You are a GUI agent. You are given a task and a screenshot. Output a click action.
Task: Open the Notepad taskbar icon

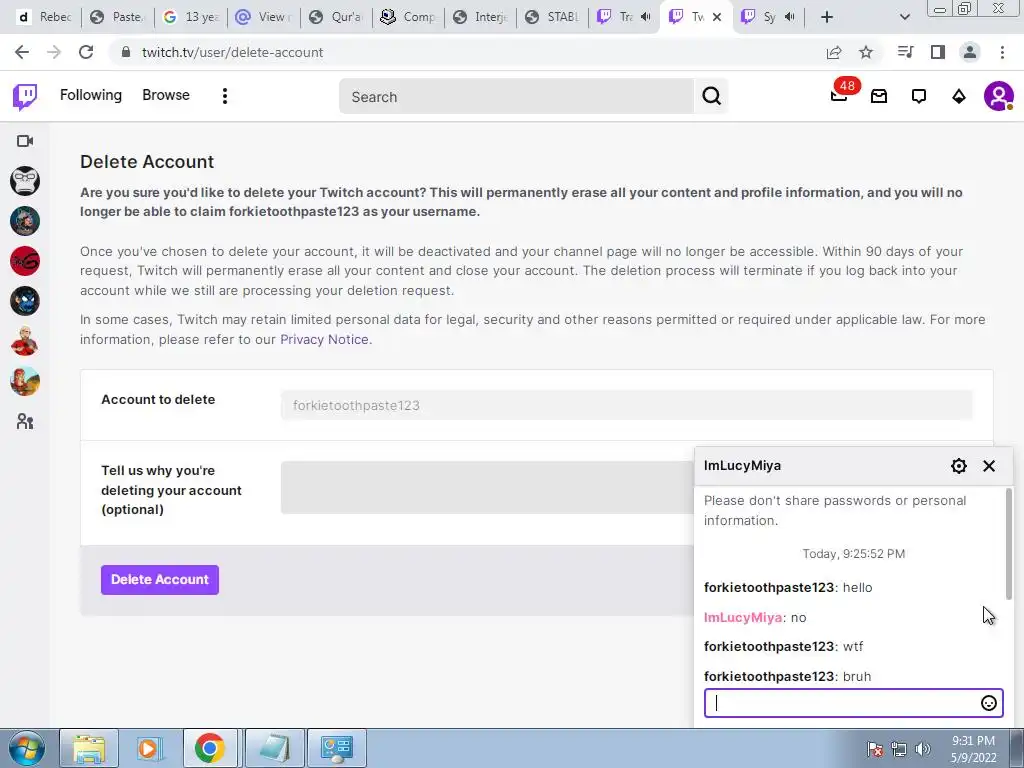coord(274,748)
